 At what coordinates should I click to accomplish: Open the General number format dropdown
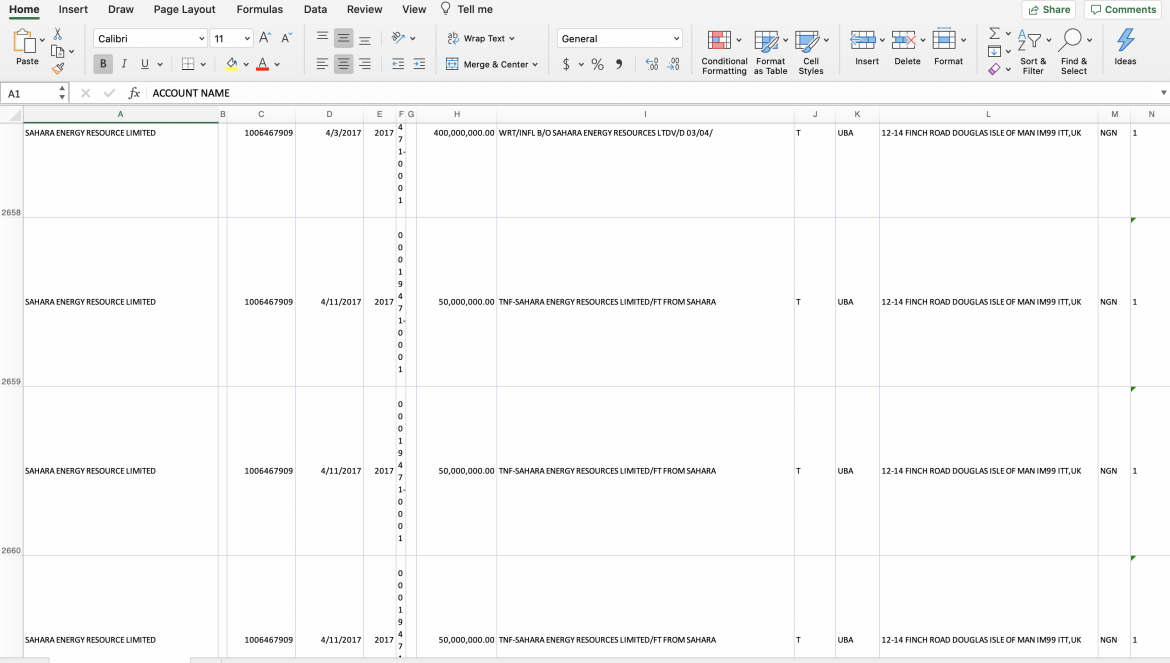(x=676, y=38)
